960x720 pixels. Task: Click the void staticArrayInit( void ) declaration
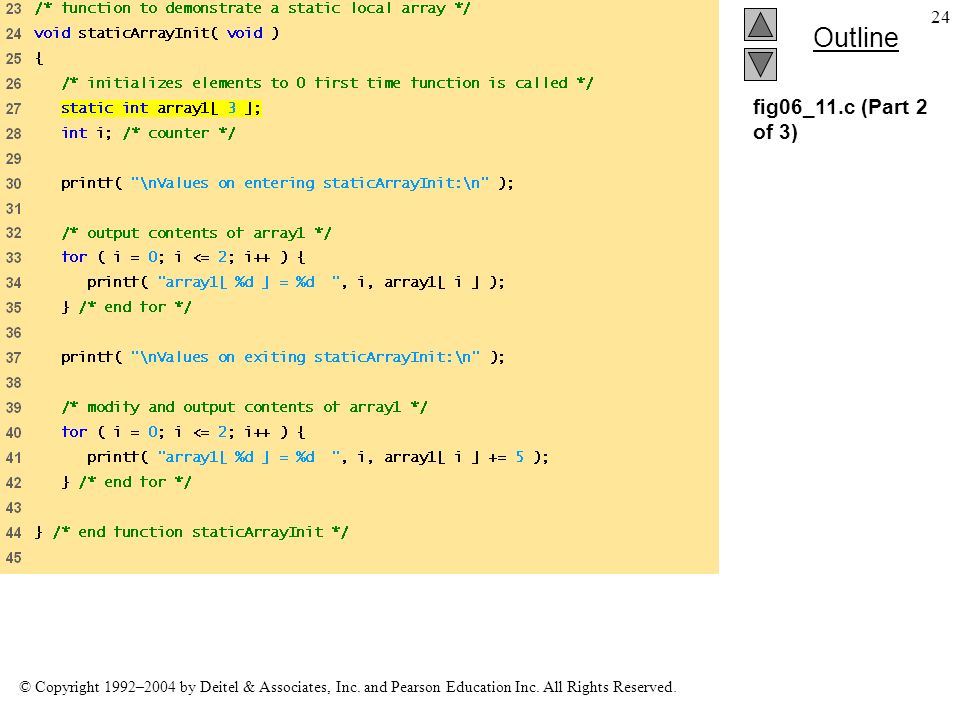(x=156, y=33)
